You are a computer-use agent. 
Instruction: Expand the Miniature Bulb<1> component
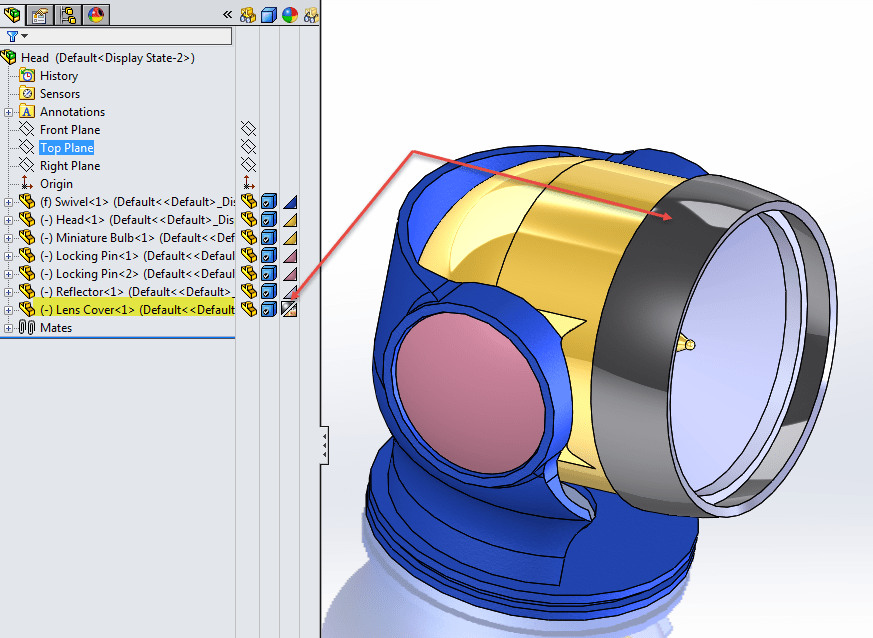(8, 238)
